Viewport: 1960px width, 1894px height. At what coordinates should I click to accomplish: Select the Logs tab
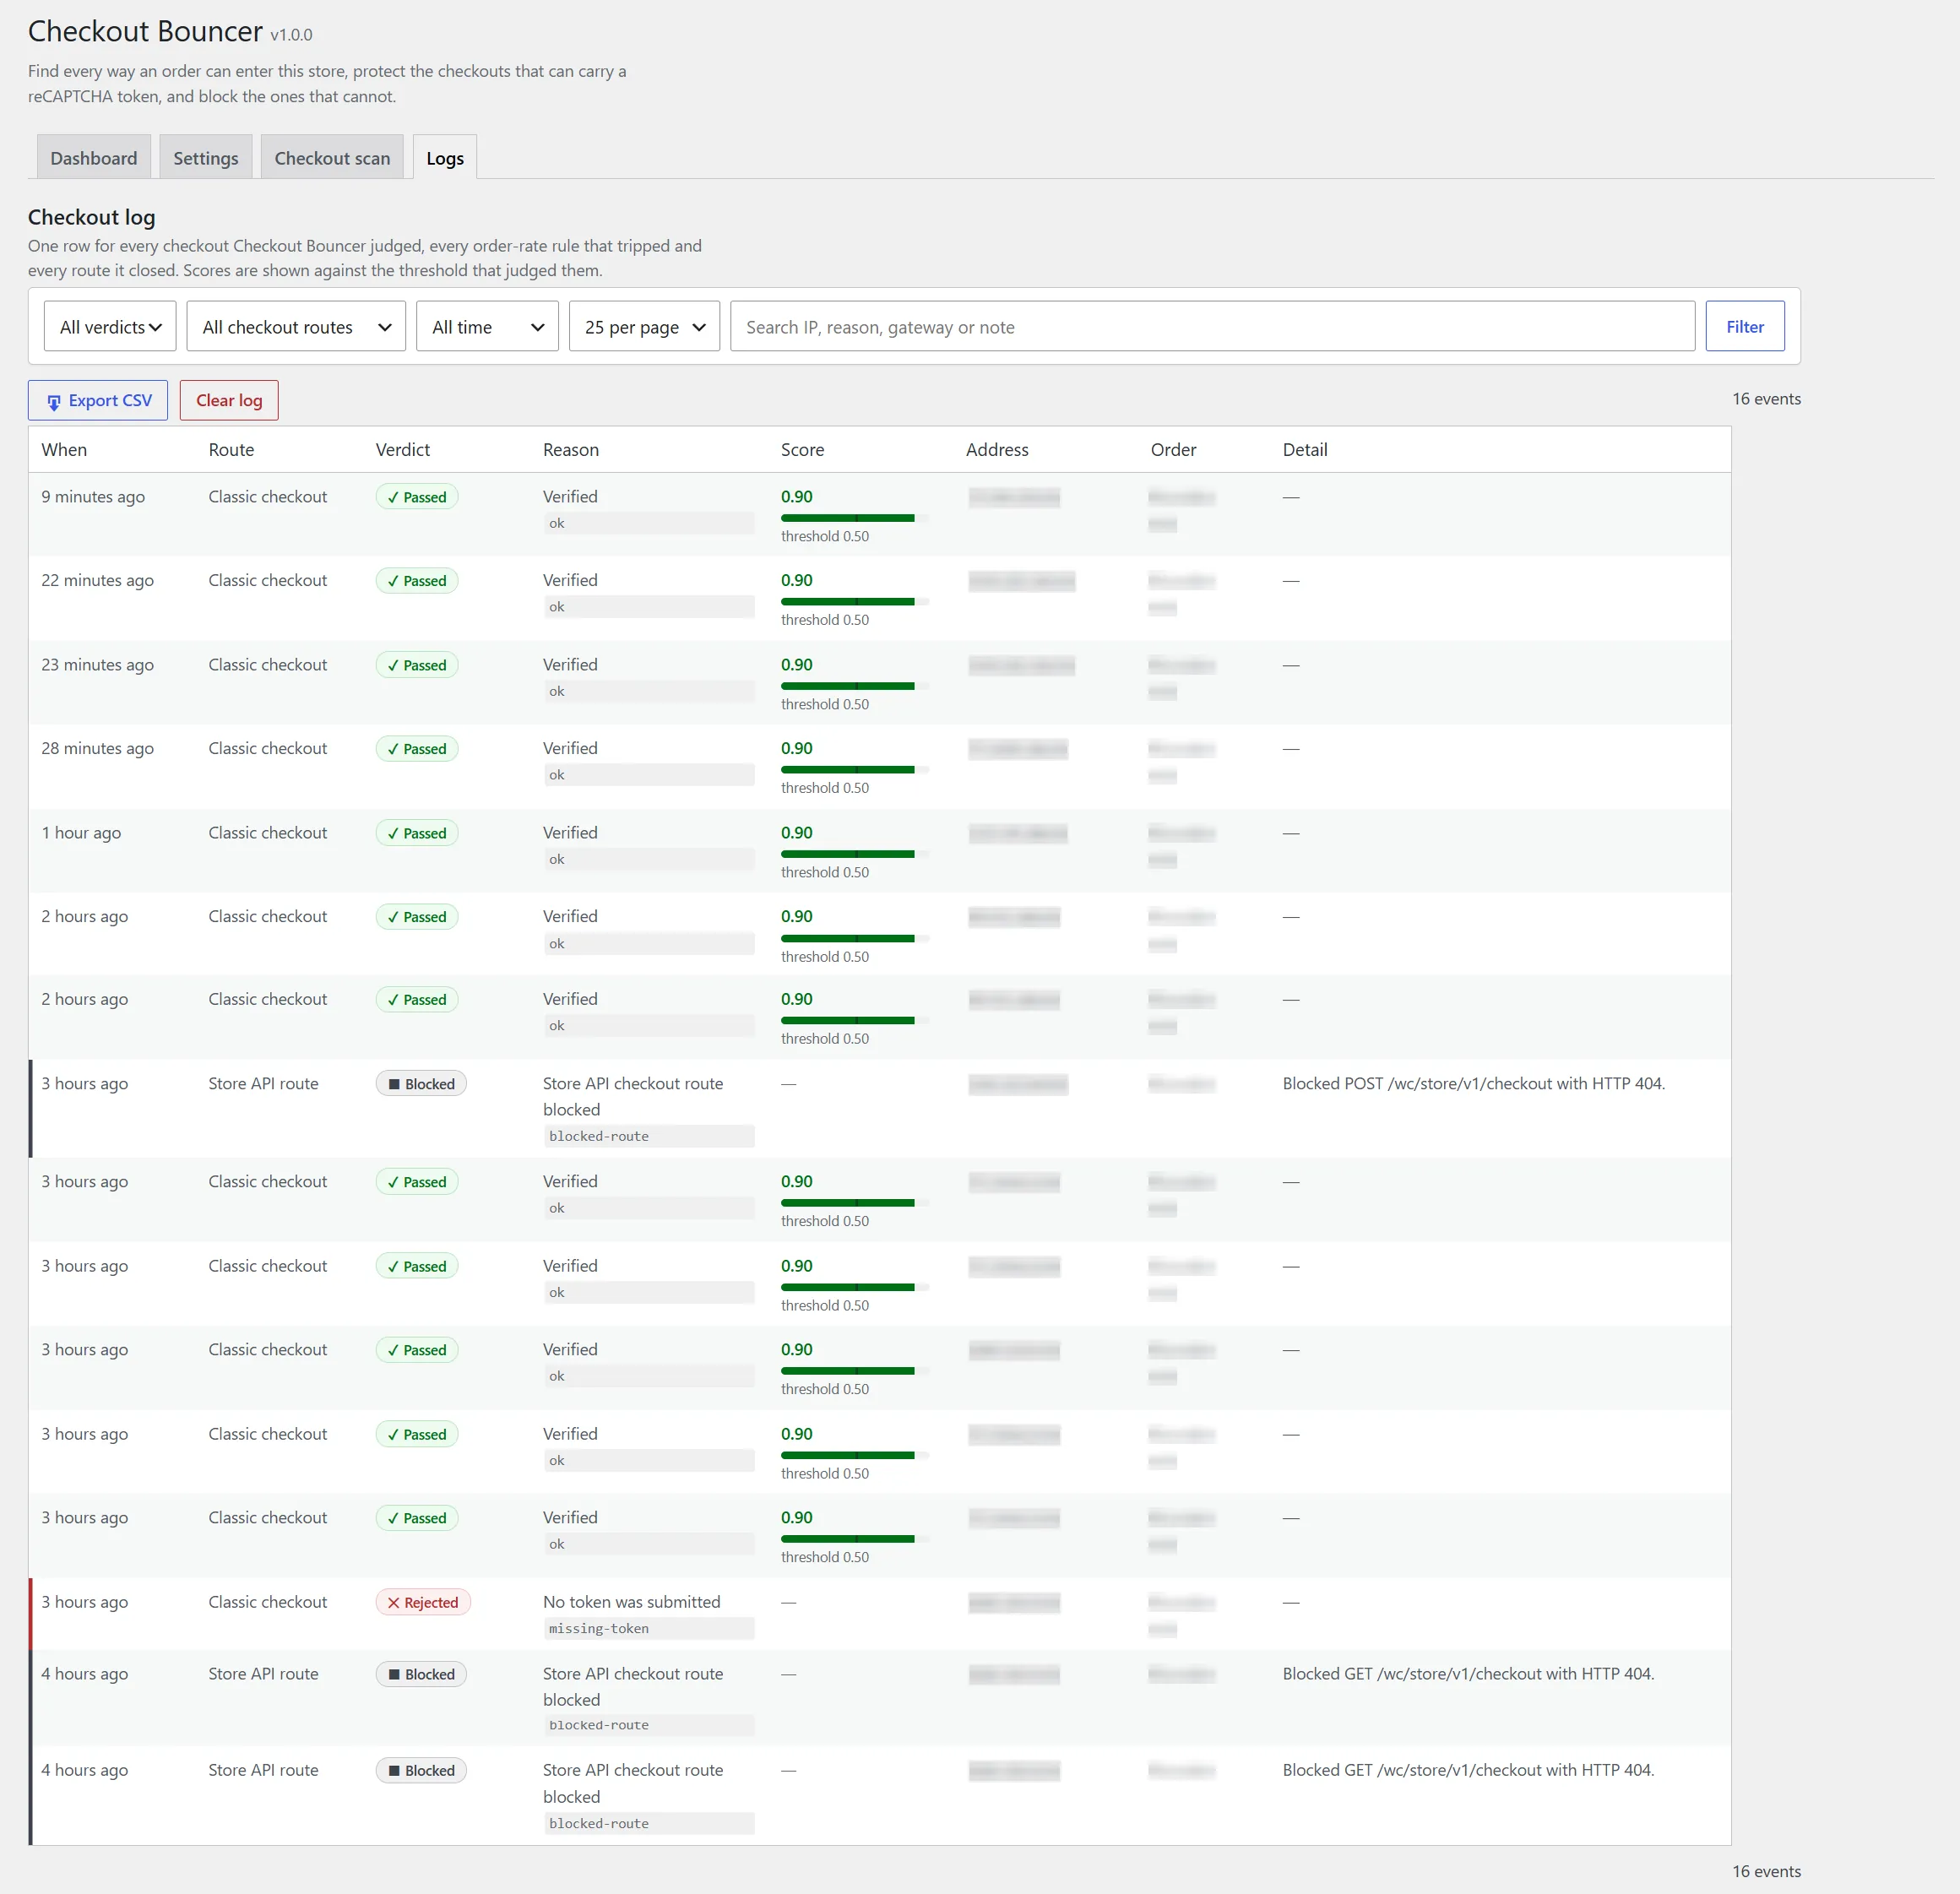click(445, 158)
